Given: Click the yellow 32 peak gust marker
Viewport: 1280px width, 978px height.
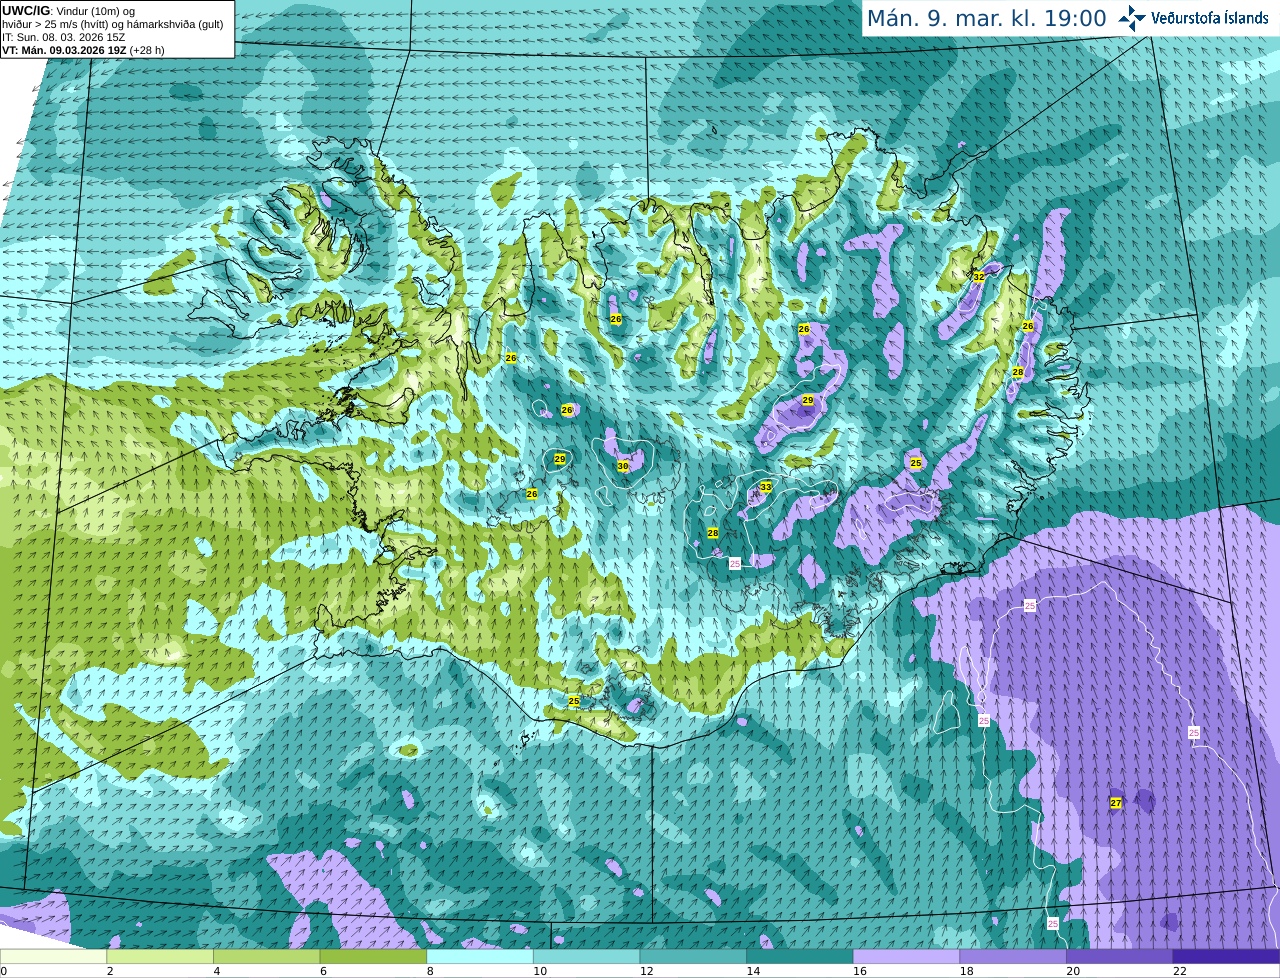Looking at the screenshot, I should pos(979,276).
